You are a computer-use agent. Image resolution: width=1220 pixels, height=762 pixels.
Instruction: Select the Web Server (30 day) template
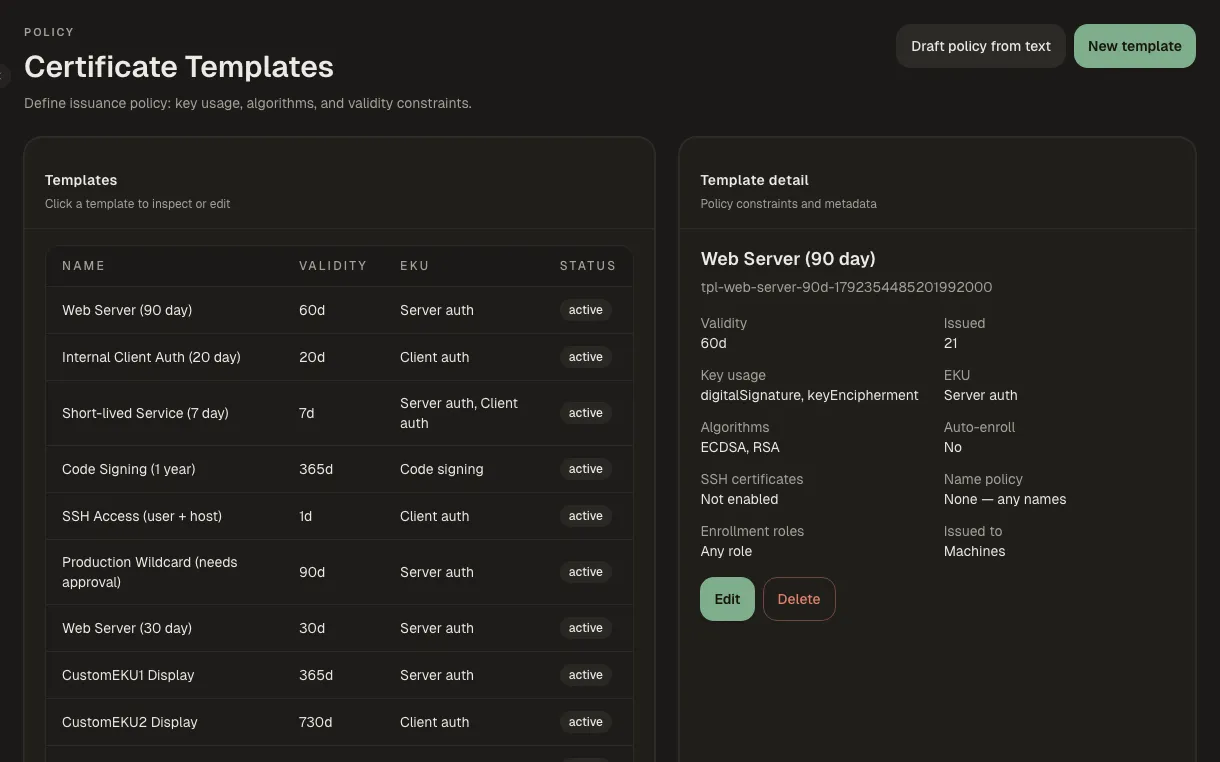(x=339, y=628)
